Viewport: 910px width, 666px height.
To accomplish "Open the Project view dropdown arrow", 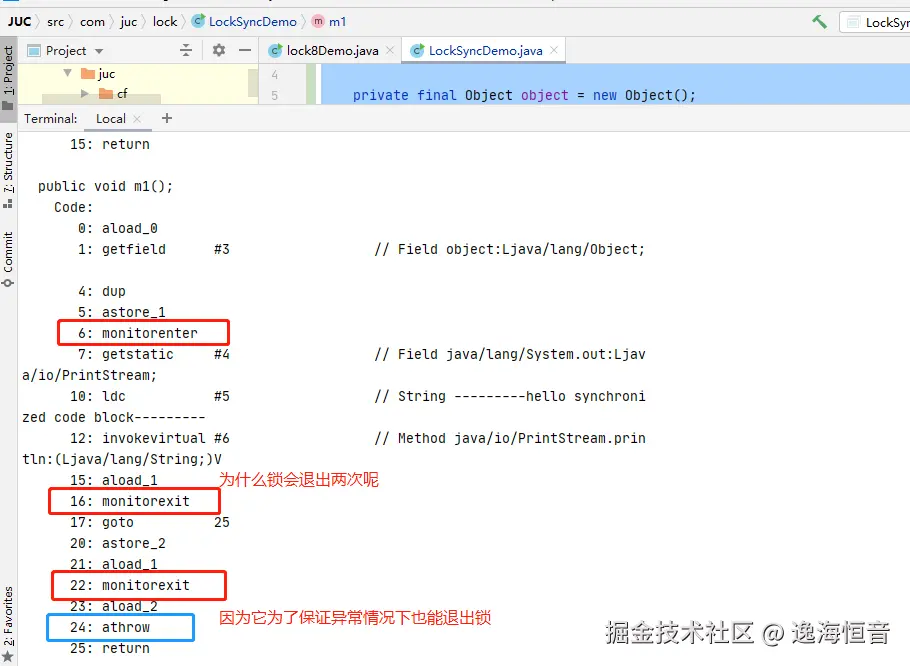I will [99, 51].
